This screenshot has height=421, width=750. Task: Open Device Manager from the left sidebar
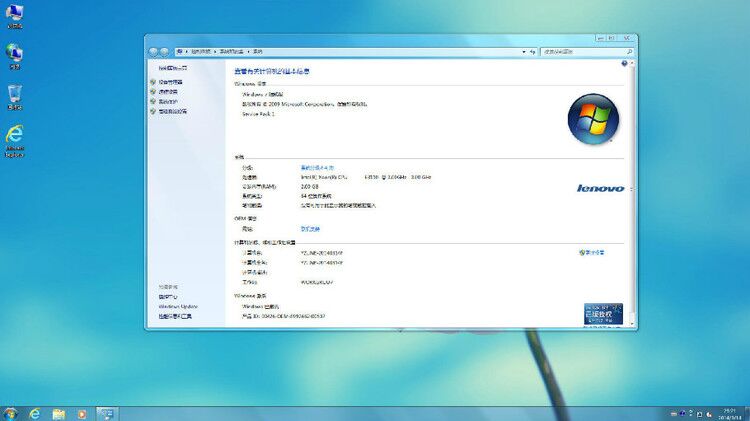tap(171, 82)
